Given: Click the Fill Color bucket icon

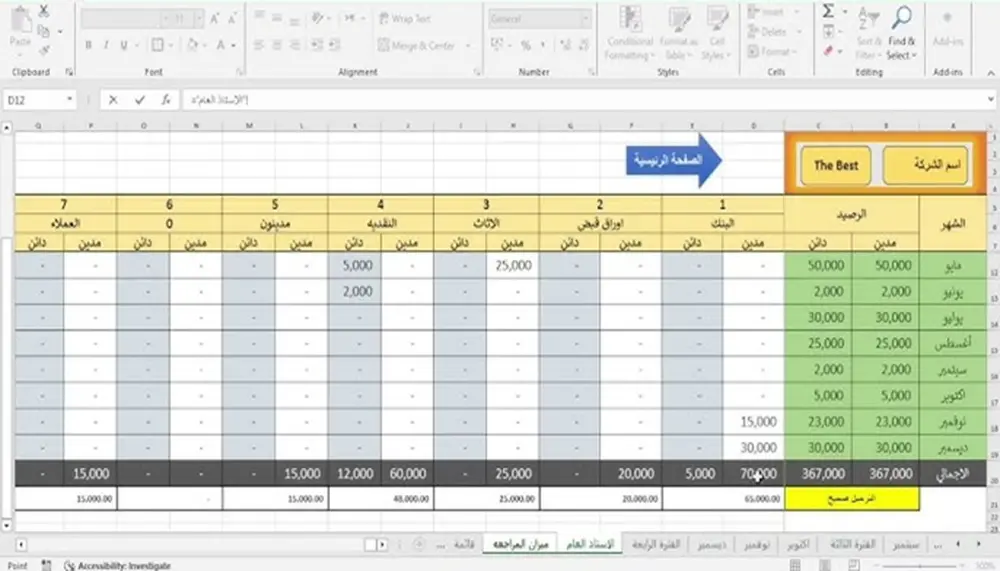Looking at the screenshot, I should pyautogui.click(x=192, y=45).
